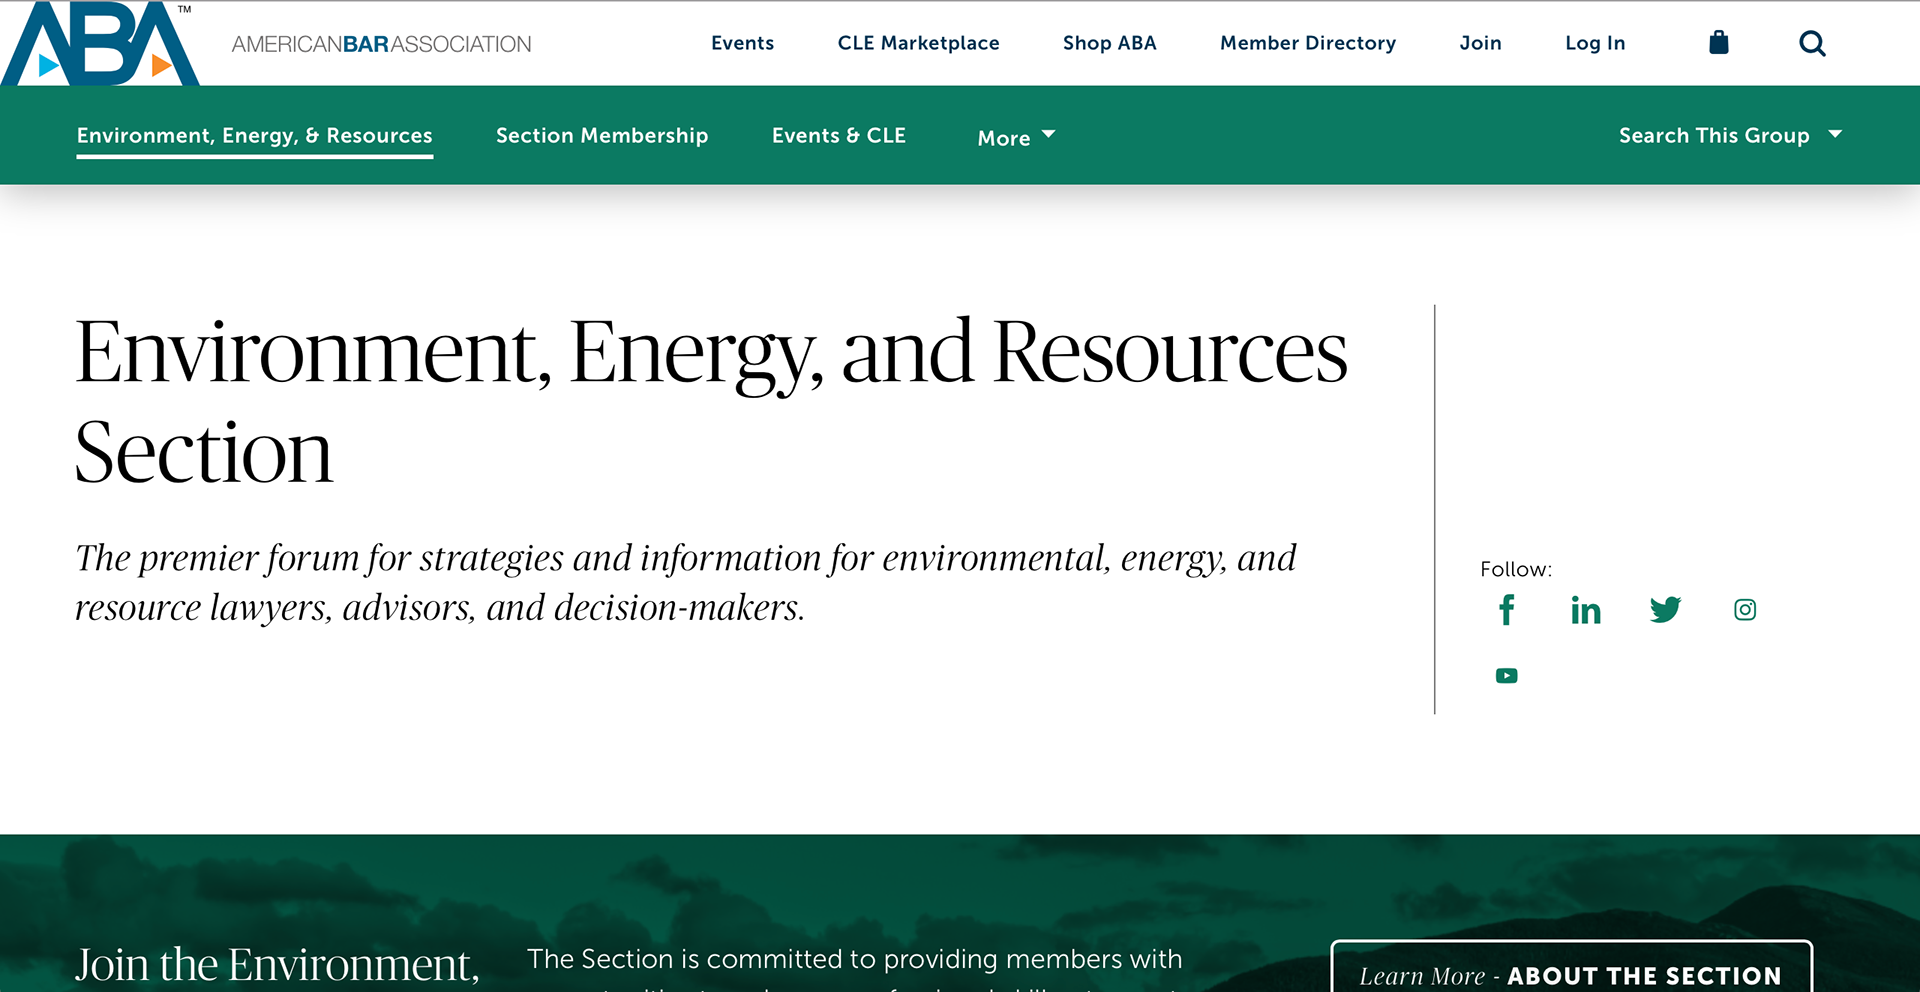Image resolution: width=1920 pixels, height=992 pixels.
Task: Select Log In
Action: click(1595, 43)
